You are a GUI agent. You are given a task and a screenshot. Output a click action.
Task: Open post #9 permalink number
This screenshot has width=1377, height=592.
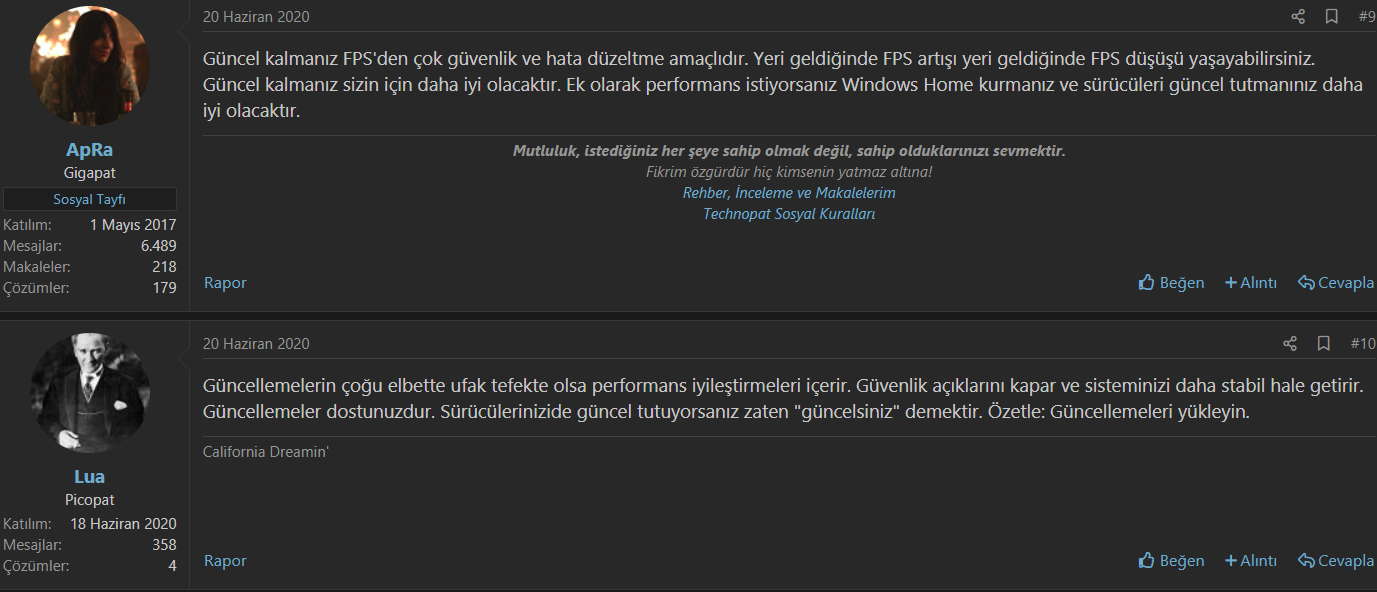tap(1366, 16)
